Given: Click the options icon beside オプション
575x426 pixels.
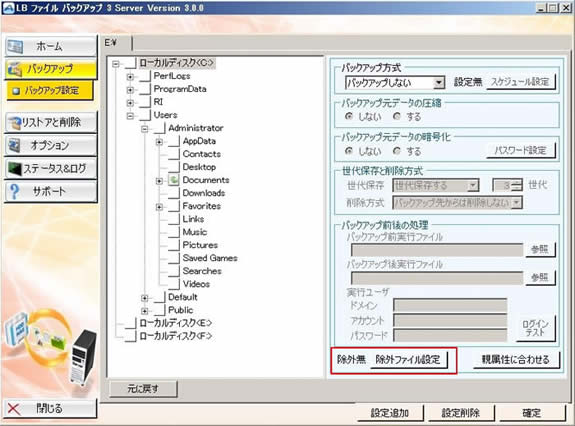Looking at the screenshot, I should [x=15, y=146].
